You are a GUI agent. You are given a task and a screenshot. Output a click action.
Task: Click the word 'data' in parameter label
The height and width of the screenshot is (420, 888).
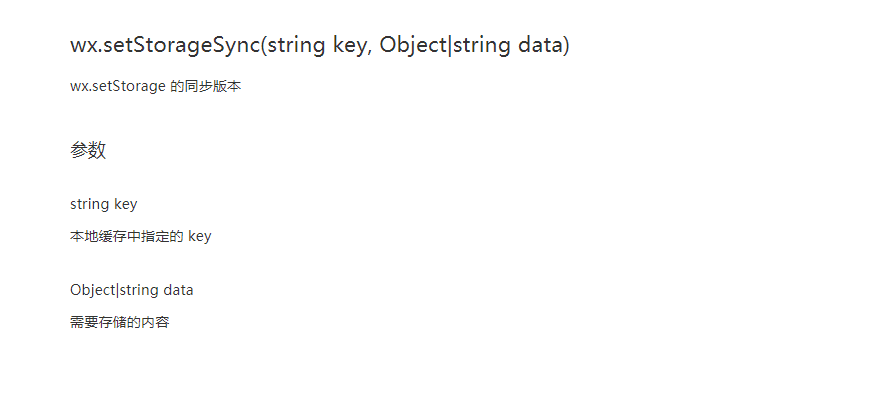point(178,290)
